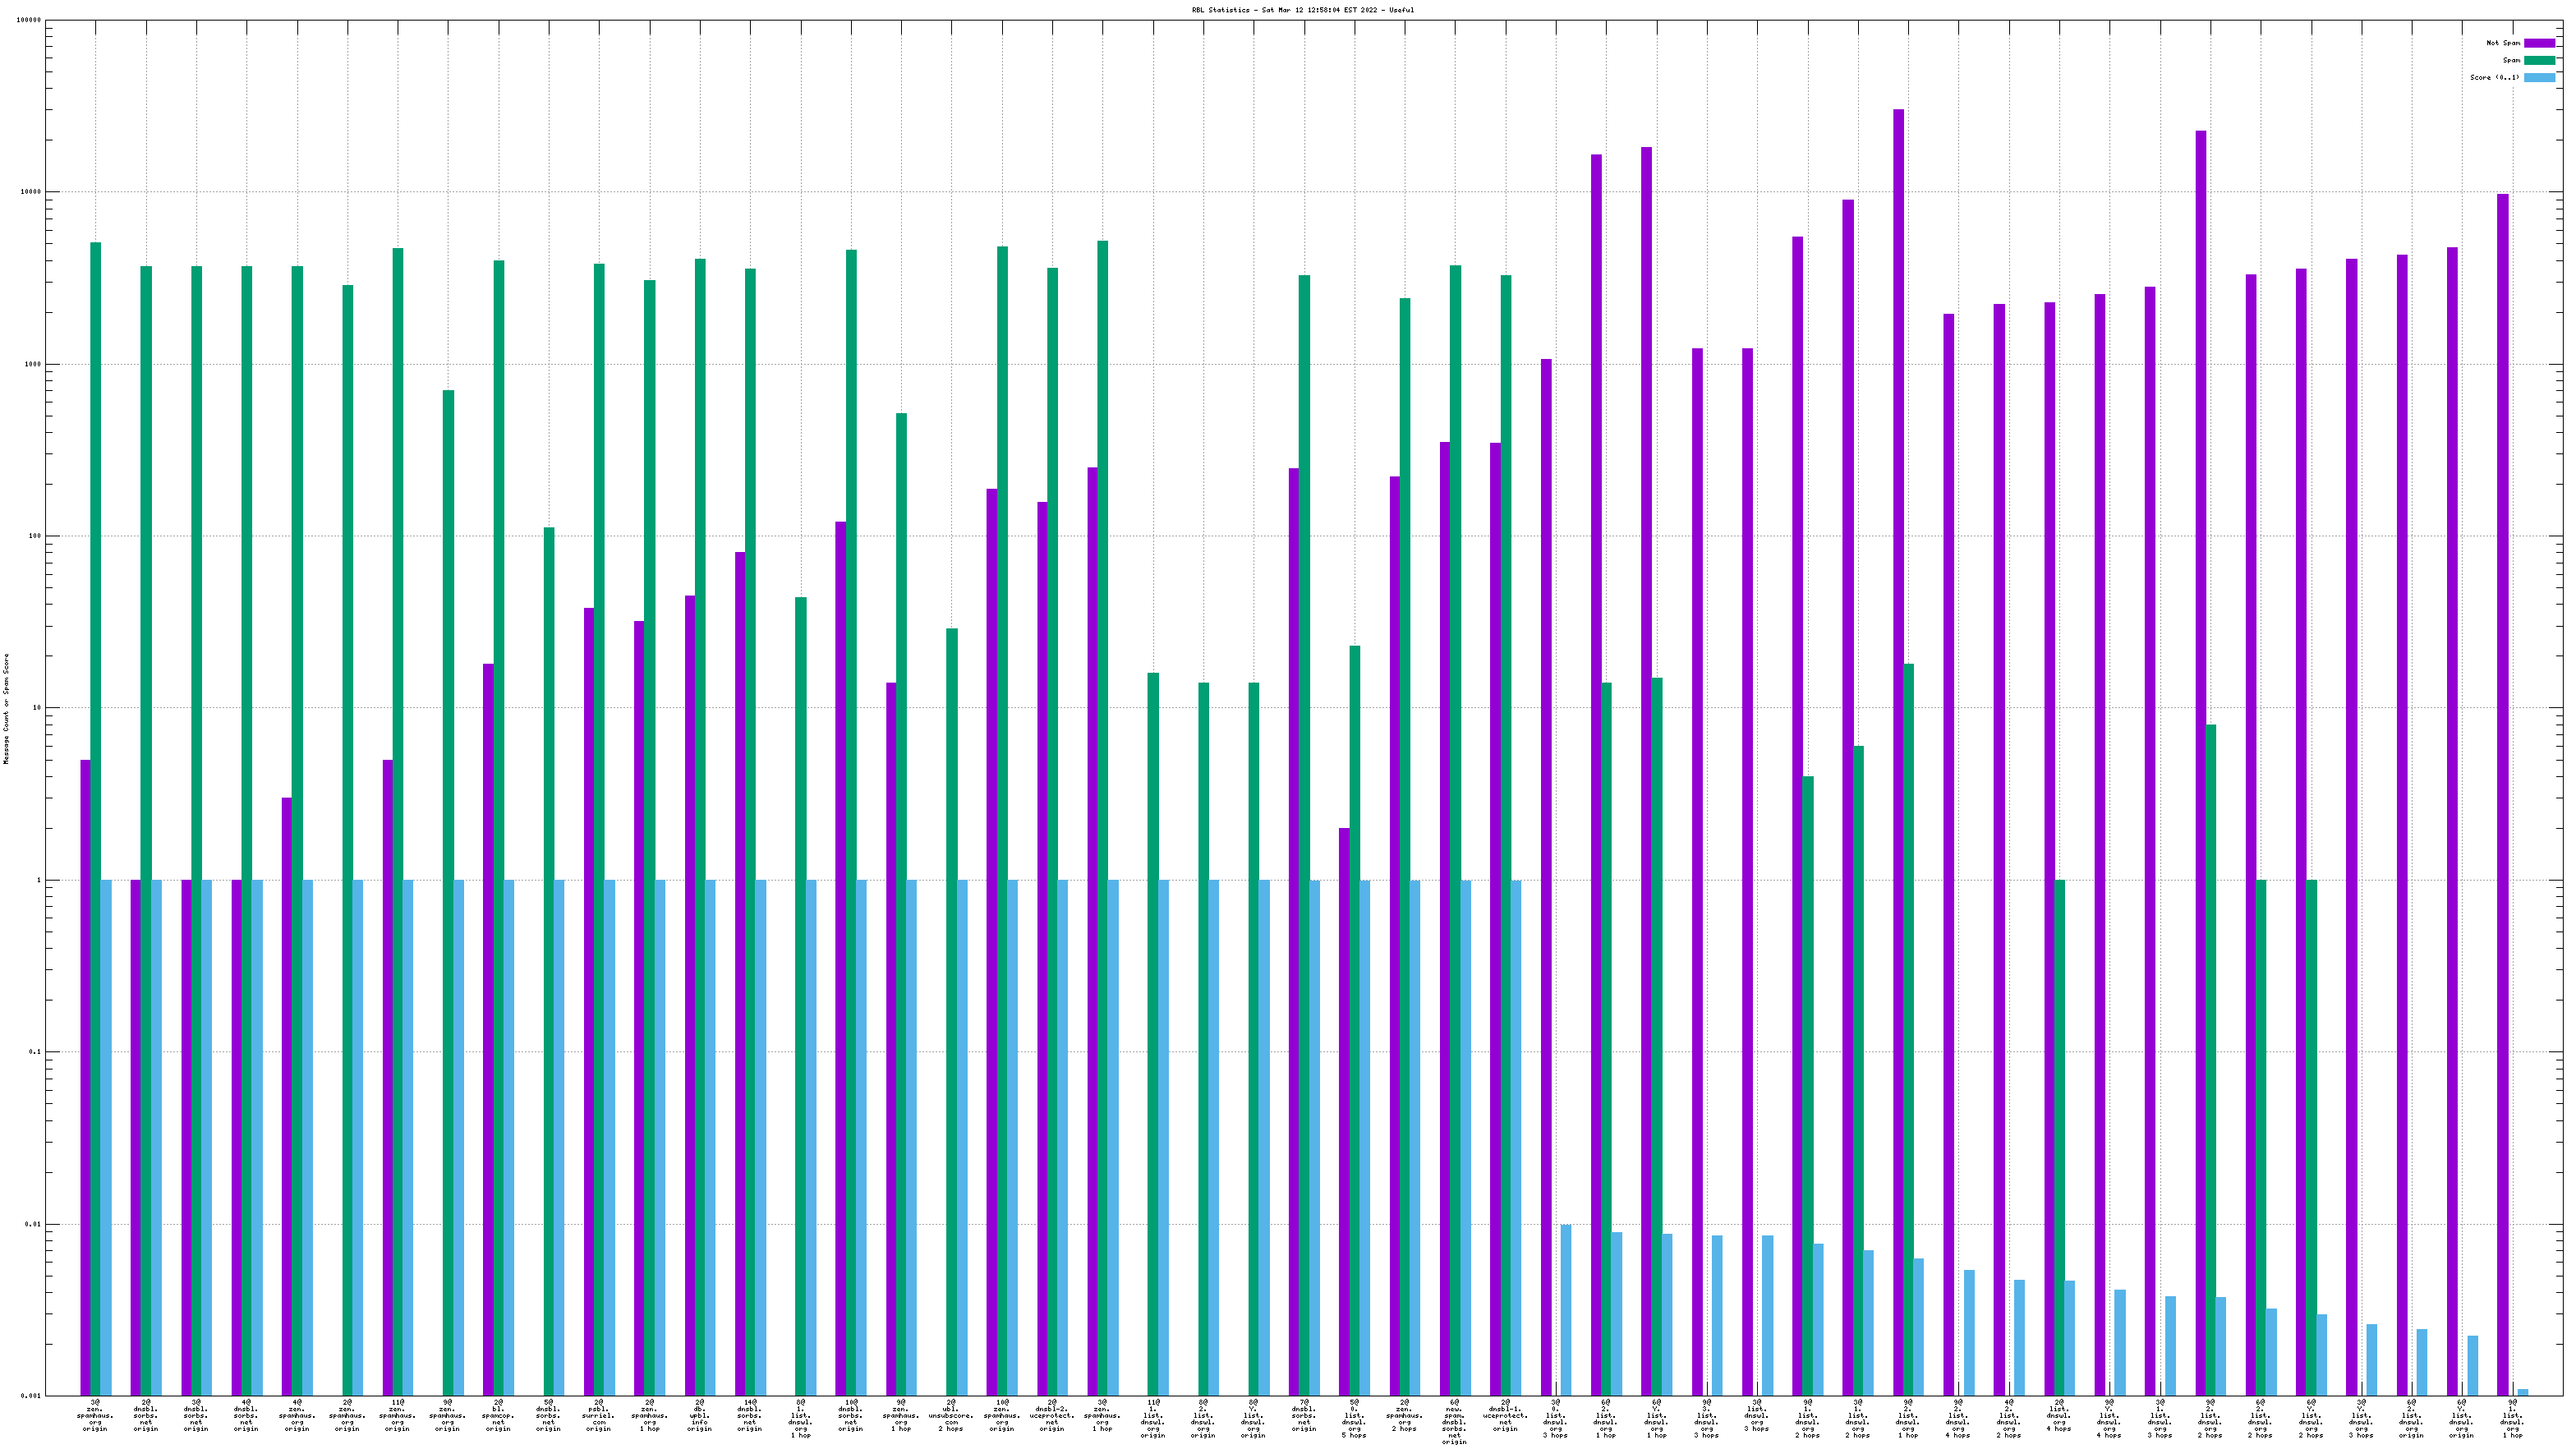Click the db.wpbl.info x-axis label
The width and height of the screenshot is (2576, 1449).
coord(699,1415)
